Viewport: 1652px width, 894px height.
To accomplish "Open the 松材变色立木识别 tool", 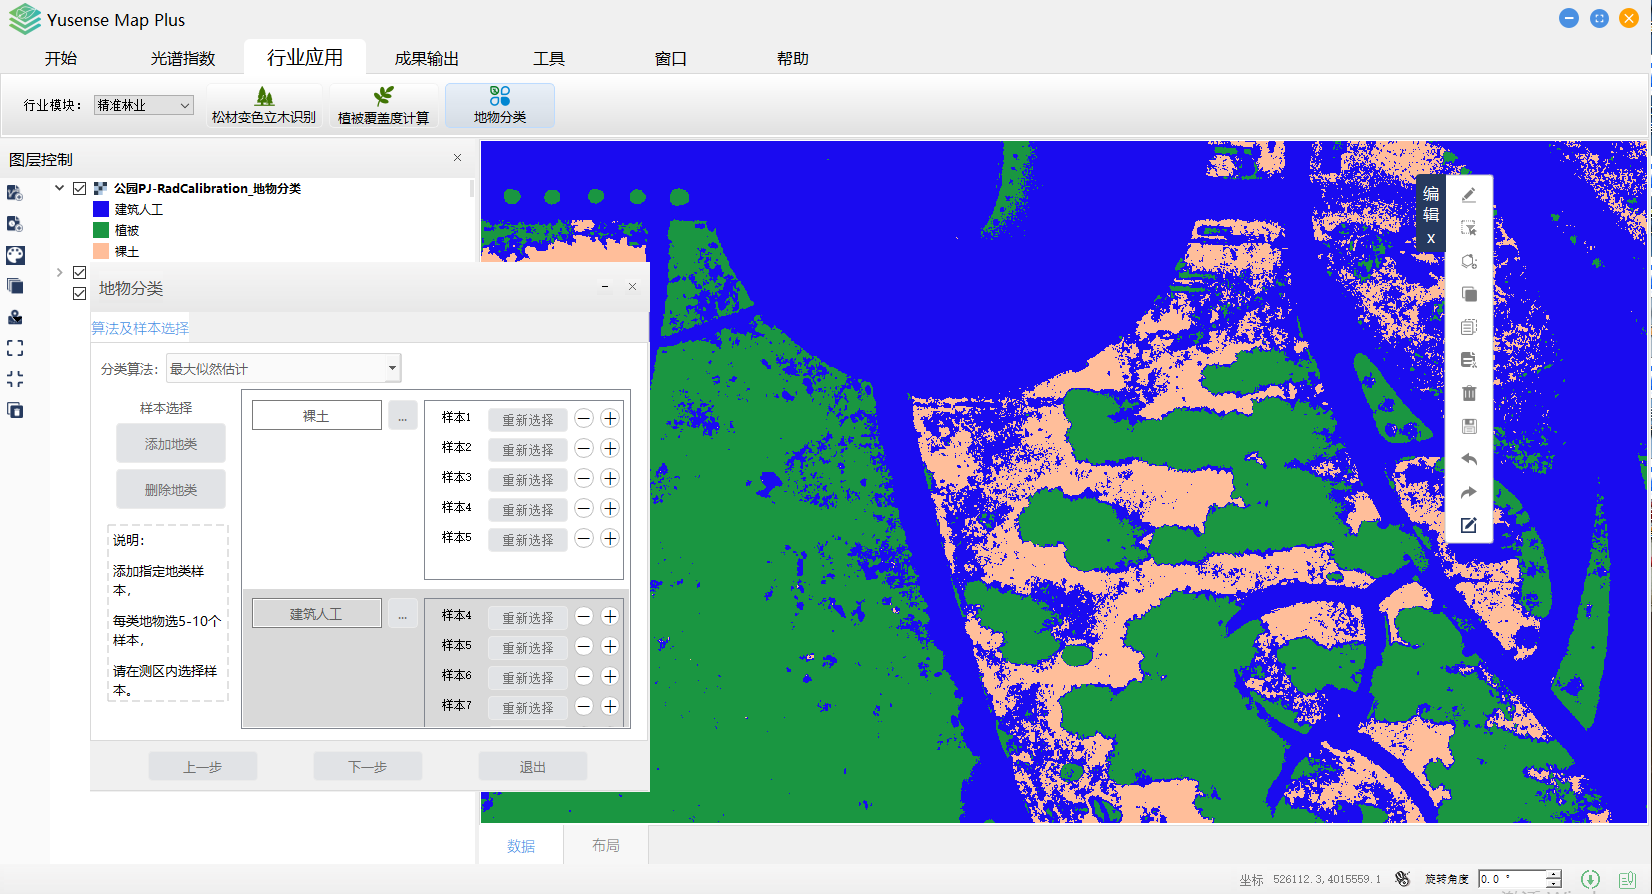I will 264,105.
